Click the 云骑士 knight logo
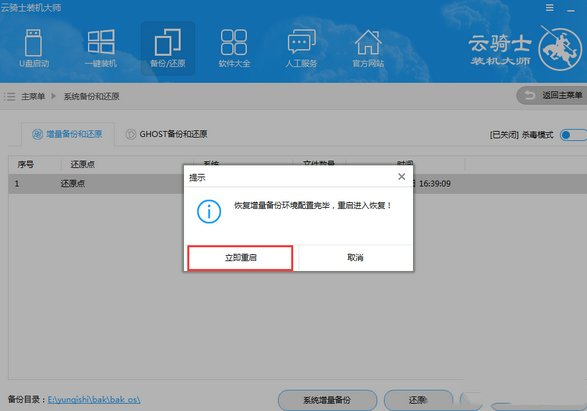The width and height of the screenshot is (587, 411). [560, 48]
